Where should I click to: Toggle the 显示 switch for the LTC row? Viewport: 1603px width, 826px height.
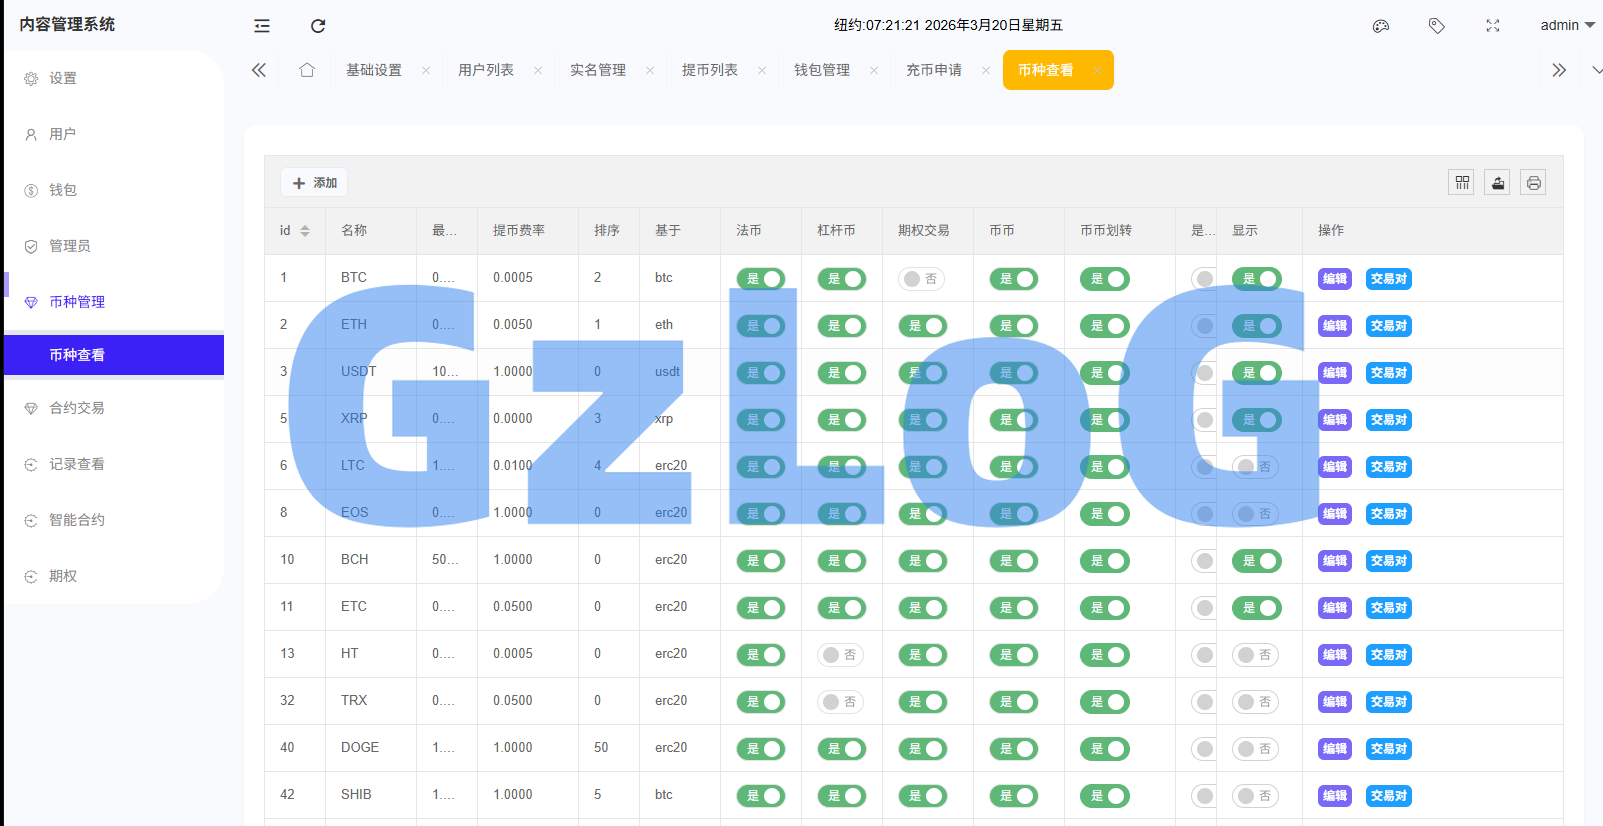click(x=1255, y=467)
